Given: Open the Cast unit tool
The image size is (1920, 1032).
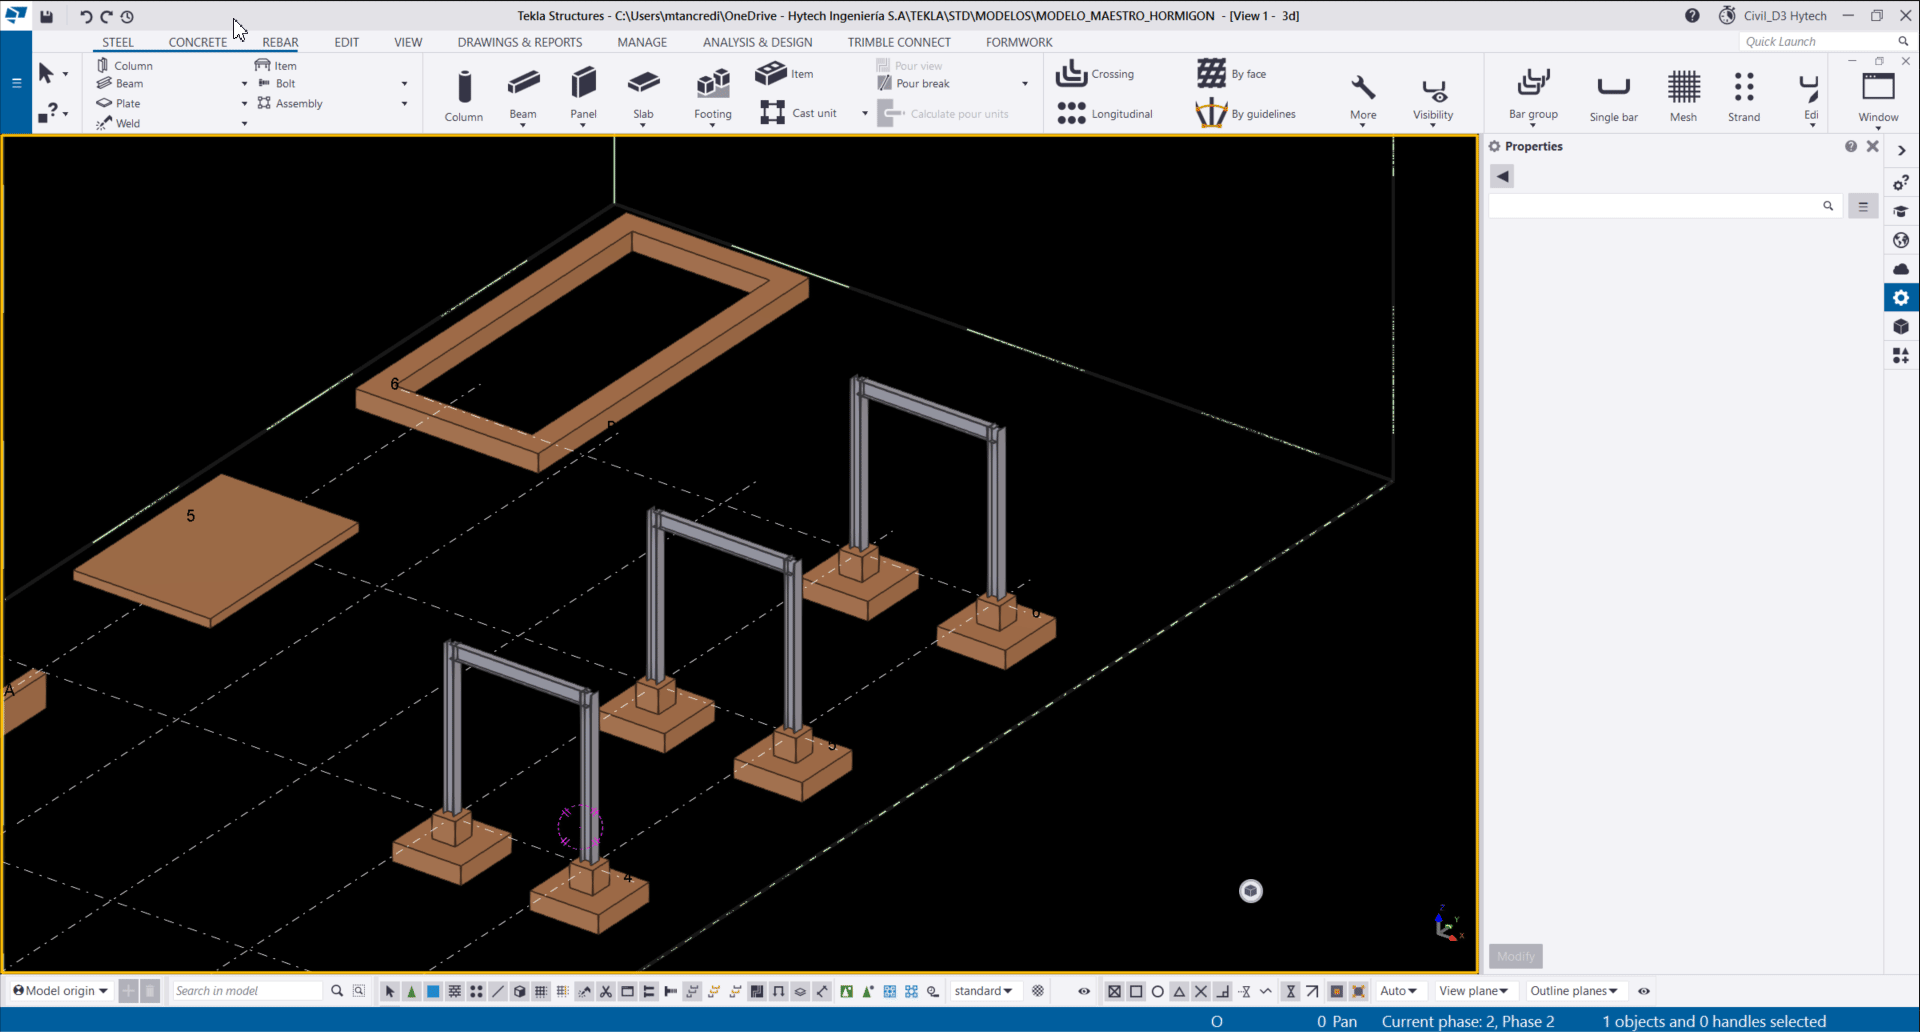Looking at the screenshot, I should (798, 113).
